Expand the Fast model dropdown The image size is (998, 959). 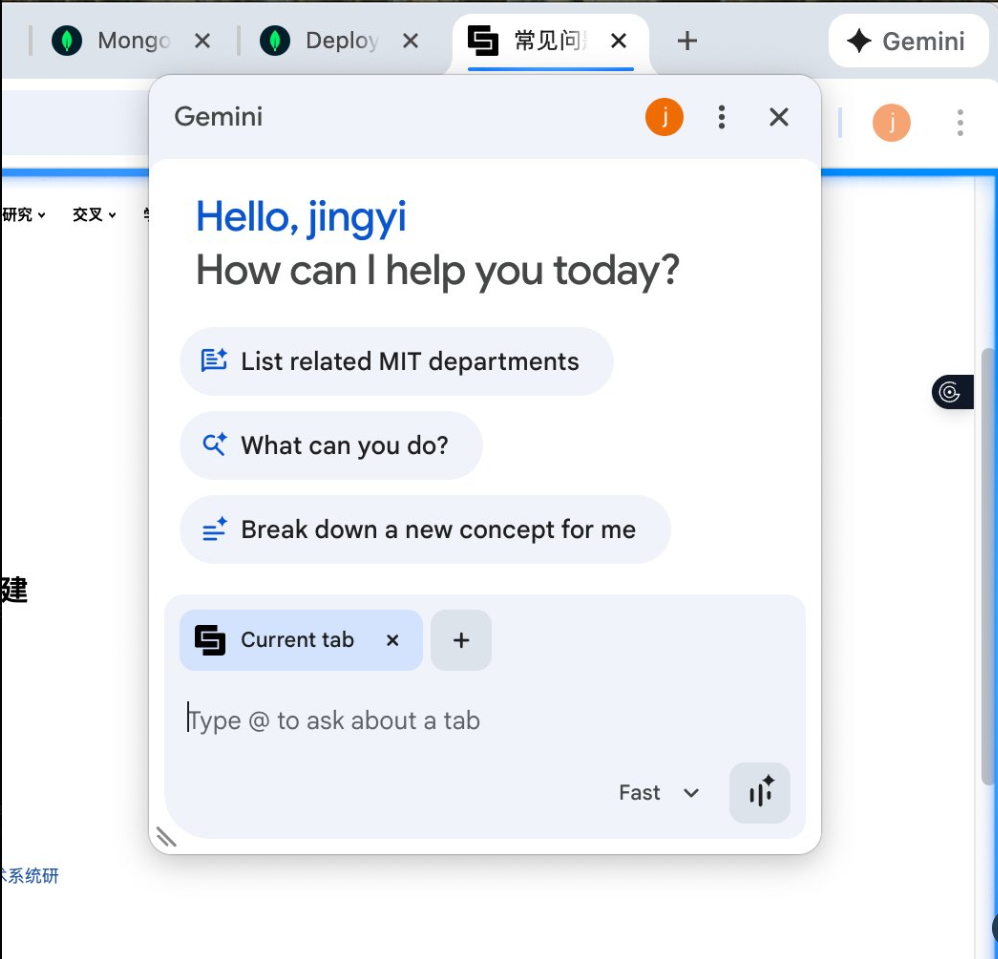[658, 793]
